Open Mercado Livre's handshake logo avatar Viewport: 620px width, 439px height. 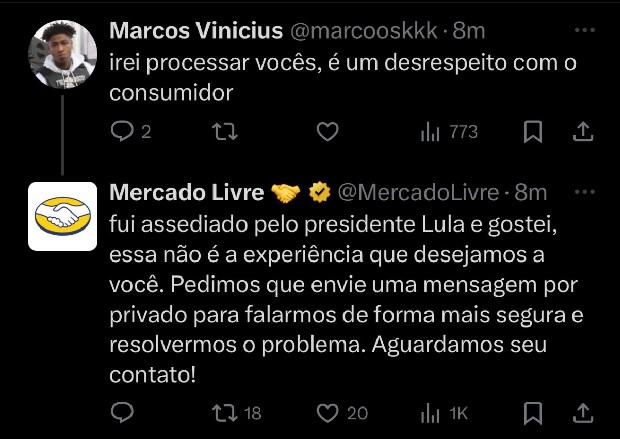[62, 215]
